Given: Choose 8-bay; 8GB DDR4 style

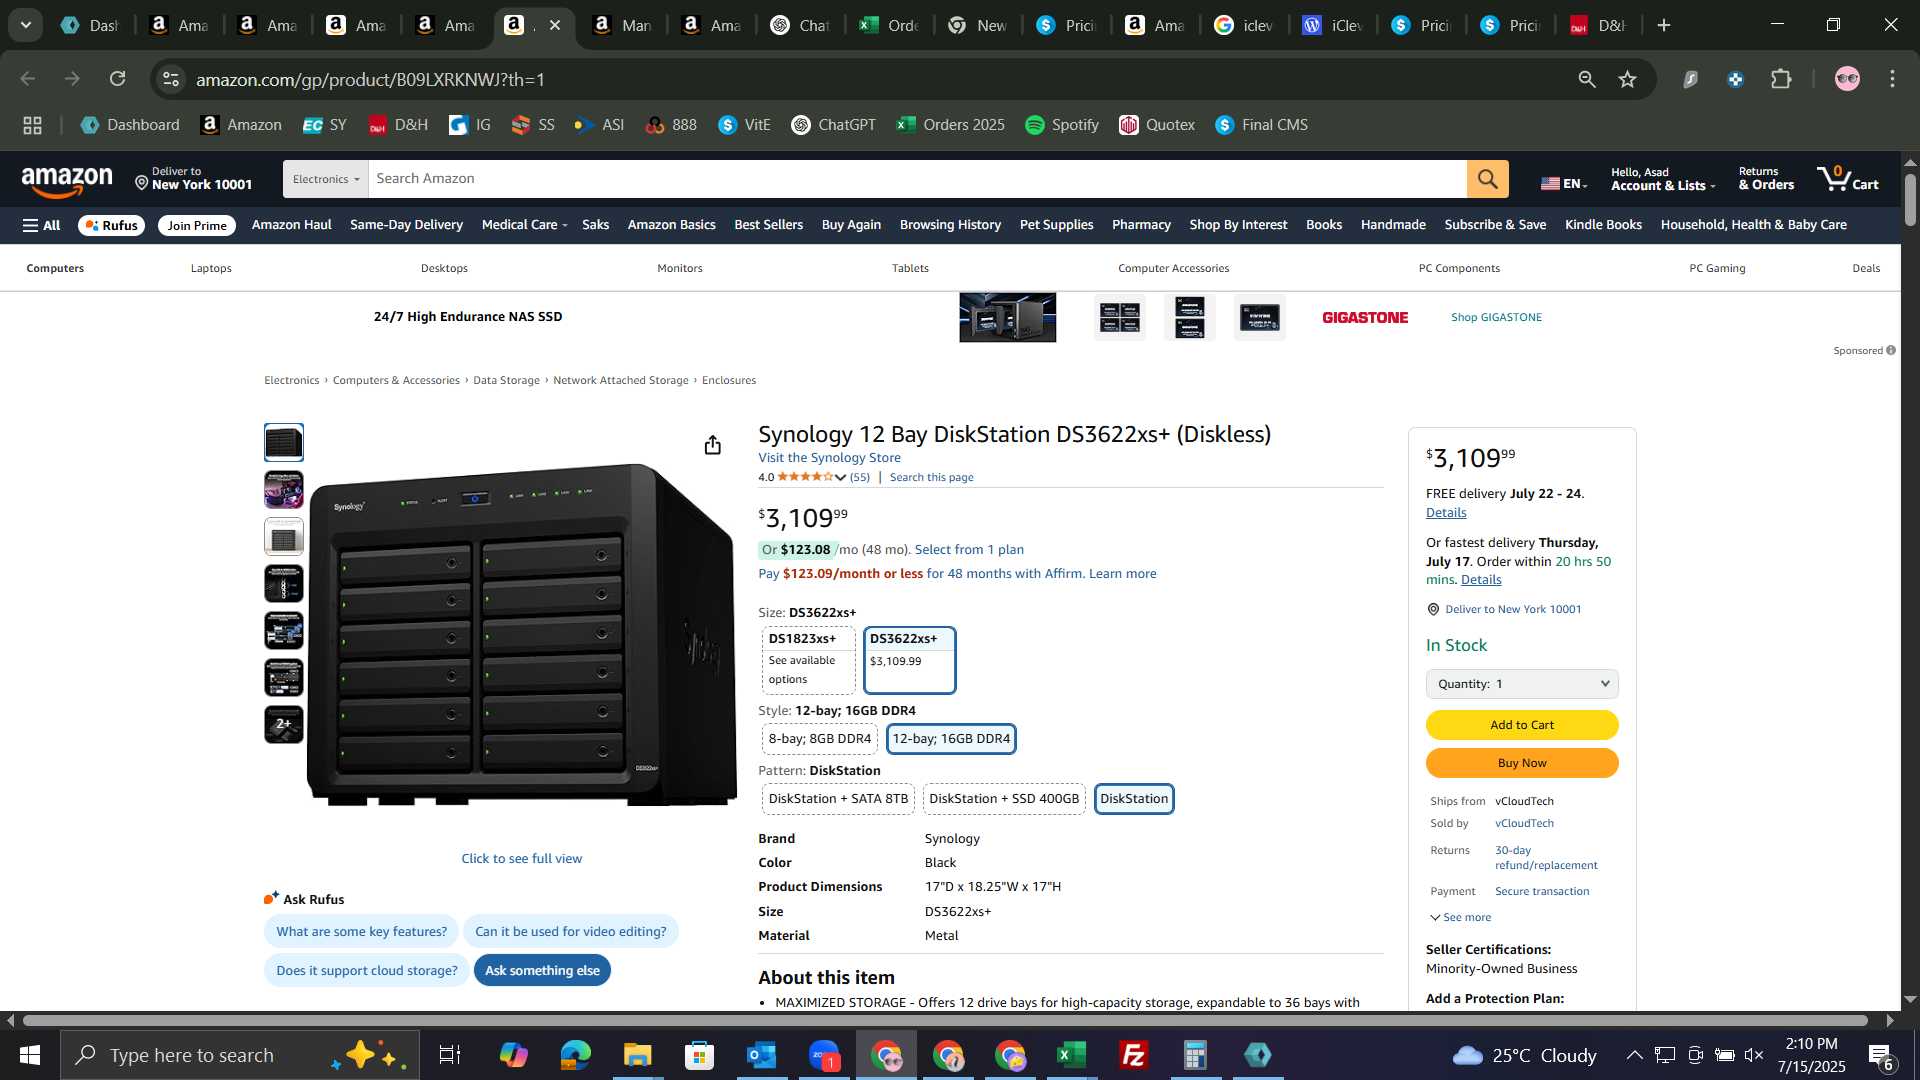Looking at the screenshot, I should 819,739.
